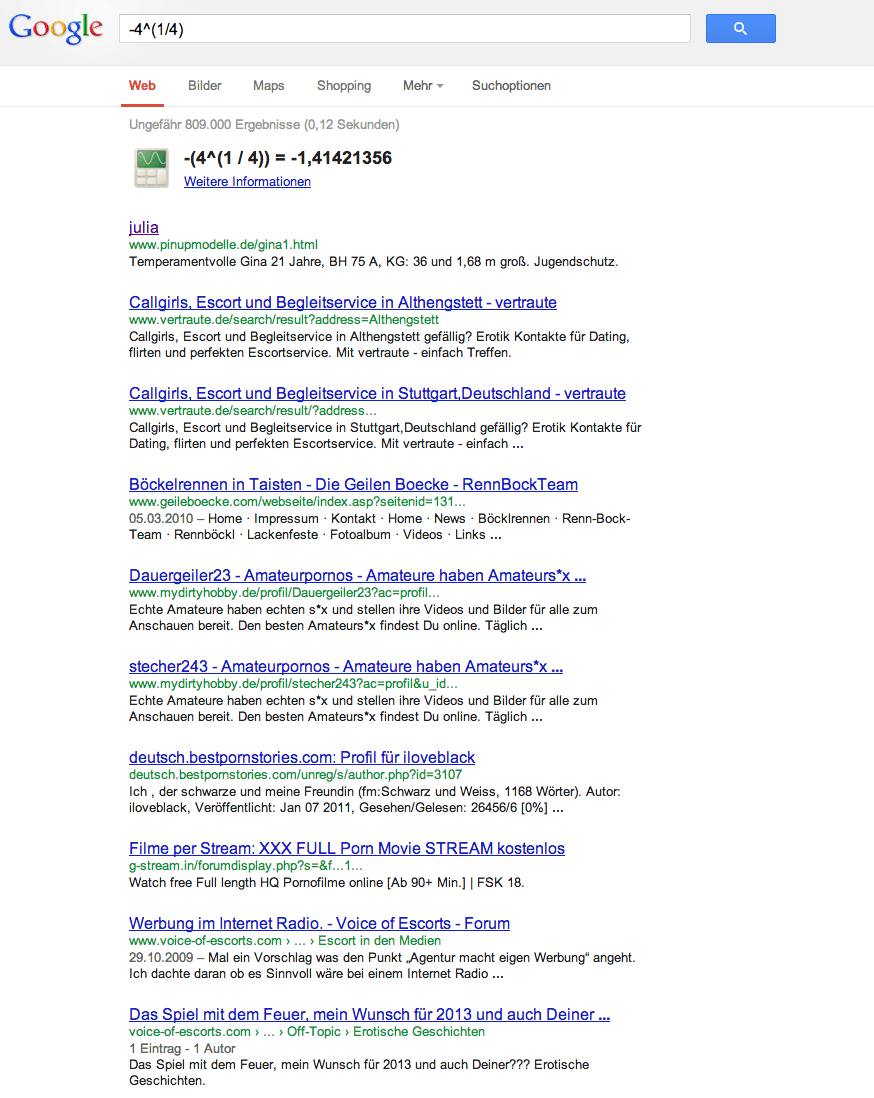The image size is (874, 1098).
Task: Click the green calculator icon
Action: pyautogui.click(x=151, y=167)
